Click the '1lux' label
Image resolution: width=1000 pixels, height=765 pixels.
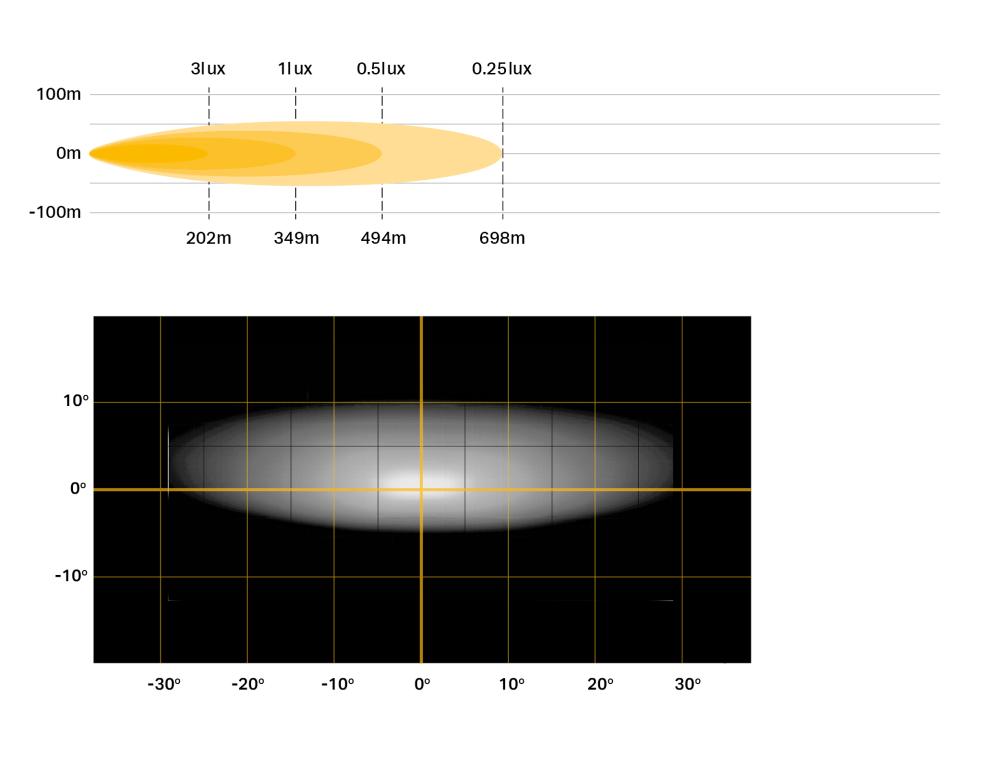pyautogui.click(x=295, y=68)
